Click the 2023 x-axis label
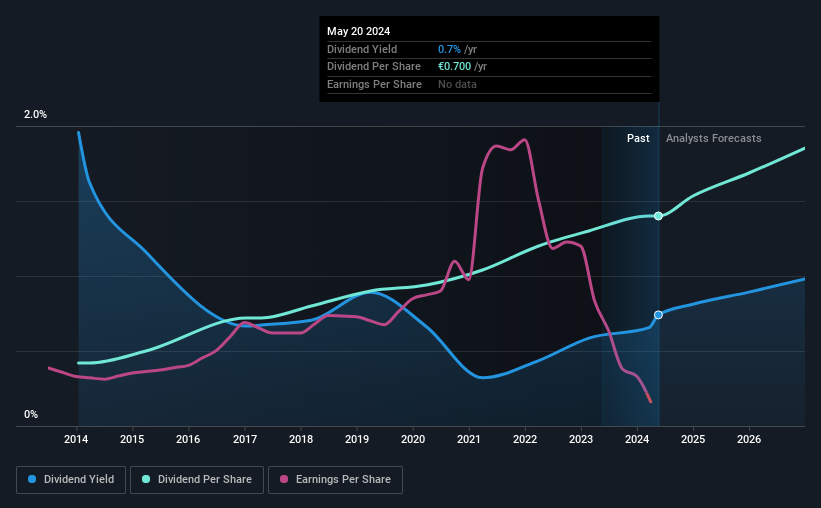Image resolution: width=821 pixels, height=508 pixels. pyautogui.click(x=581, y=439)
